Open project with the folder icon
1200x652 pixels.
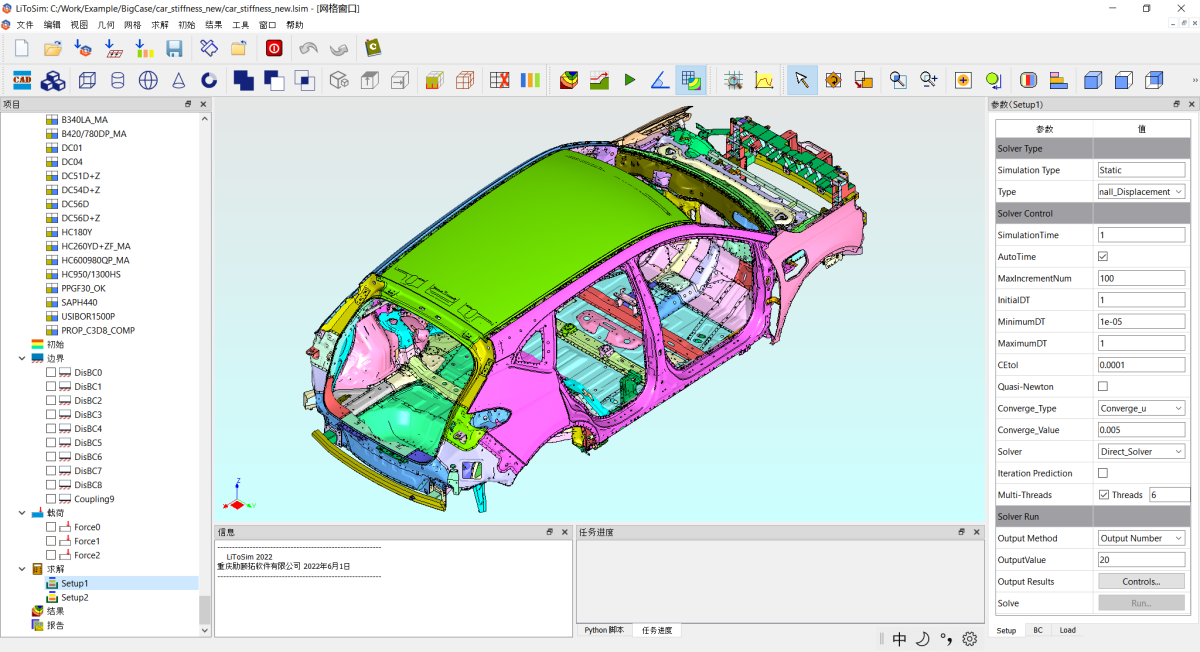click(53, 48)
